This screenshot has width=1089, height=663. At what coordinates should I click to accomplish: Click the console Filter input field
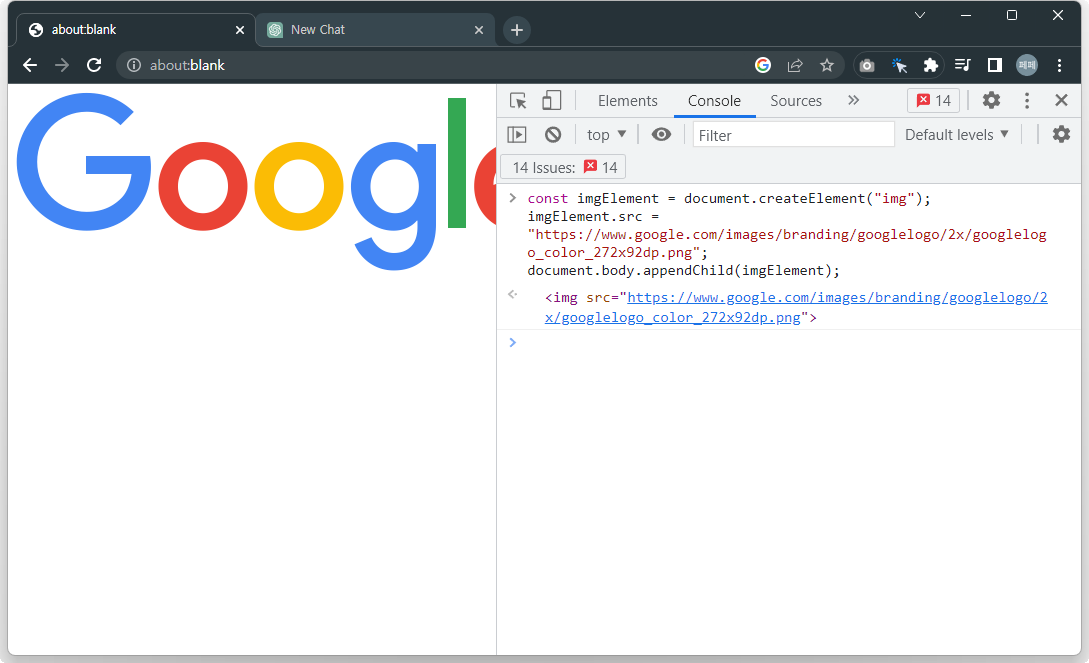click(793, 135)
